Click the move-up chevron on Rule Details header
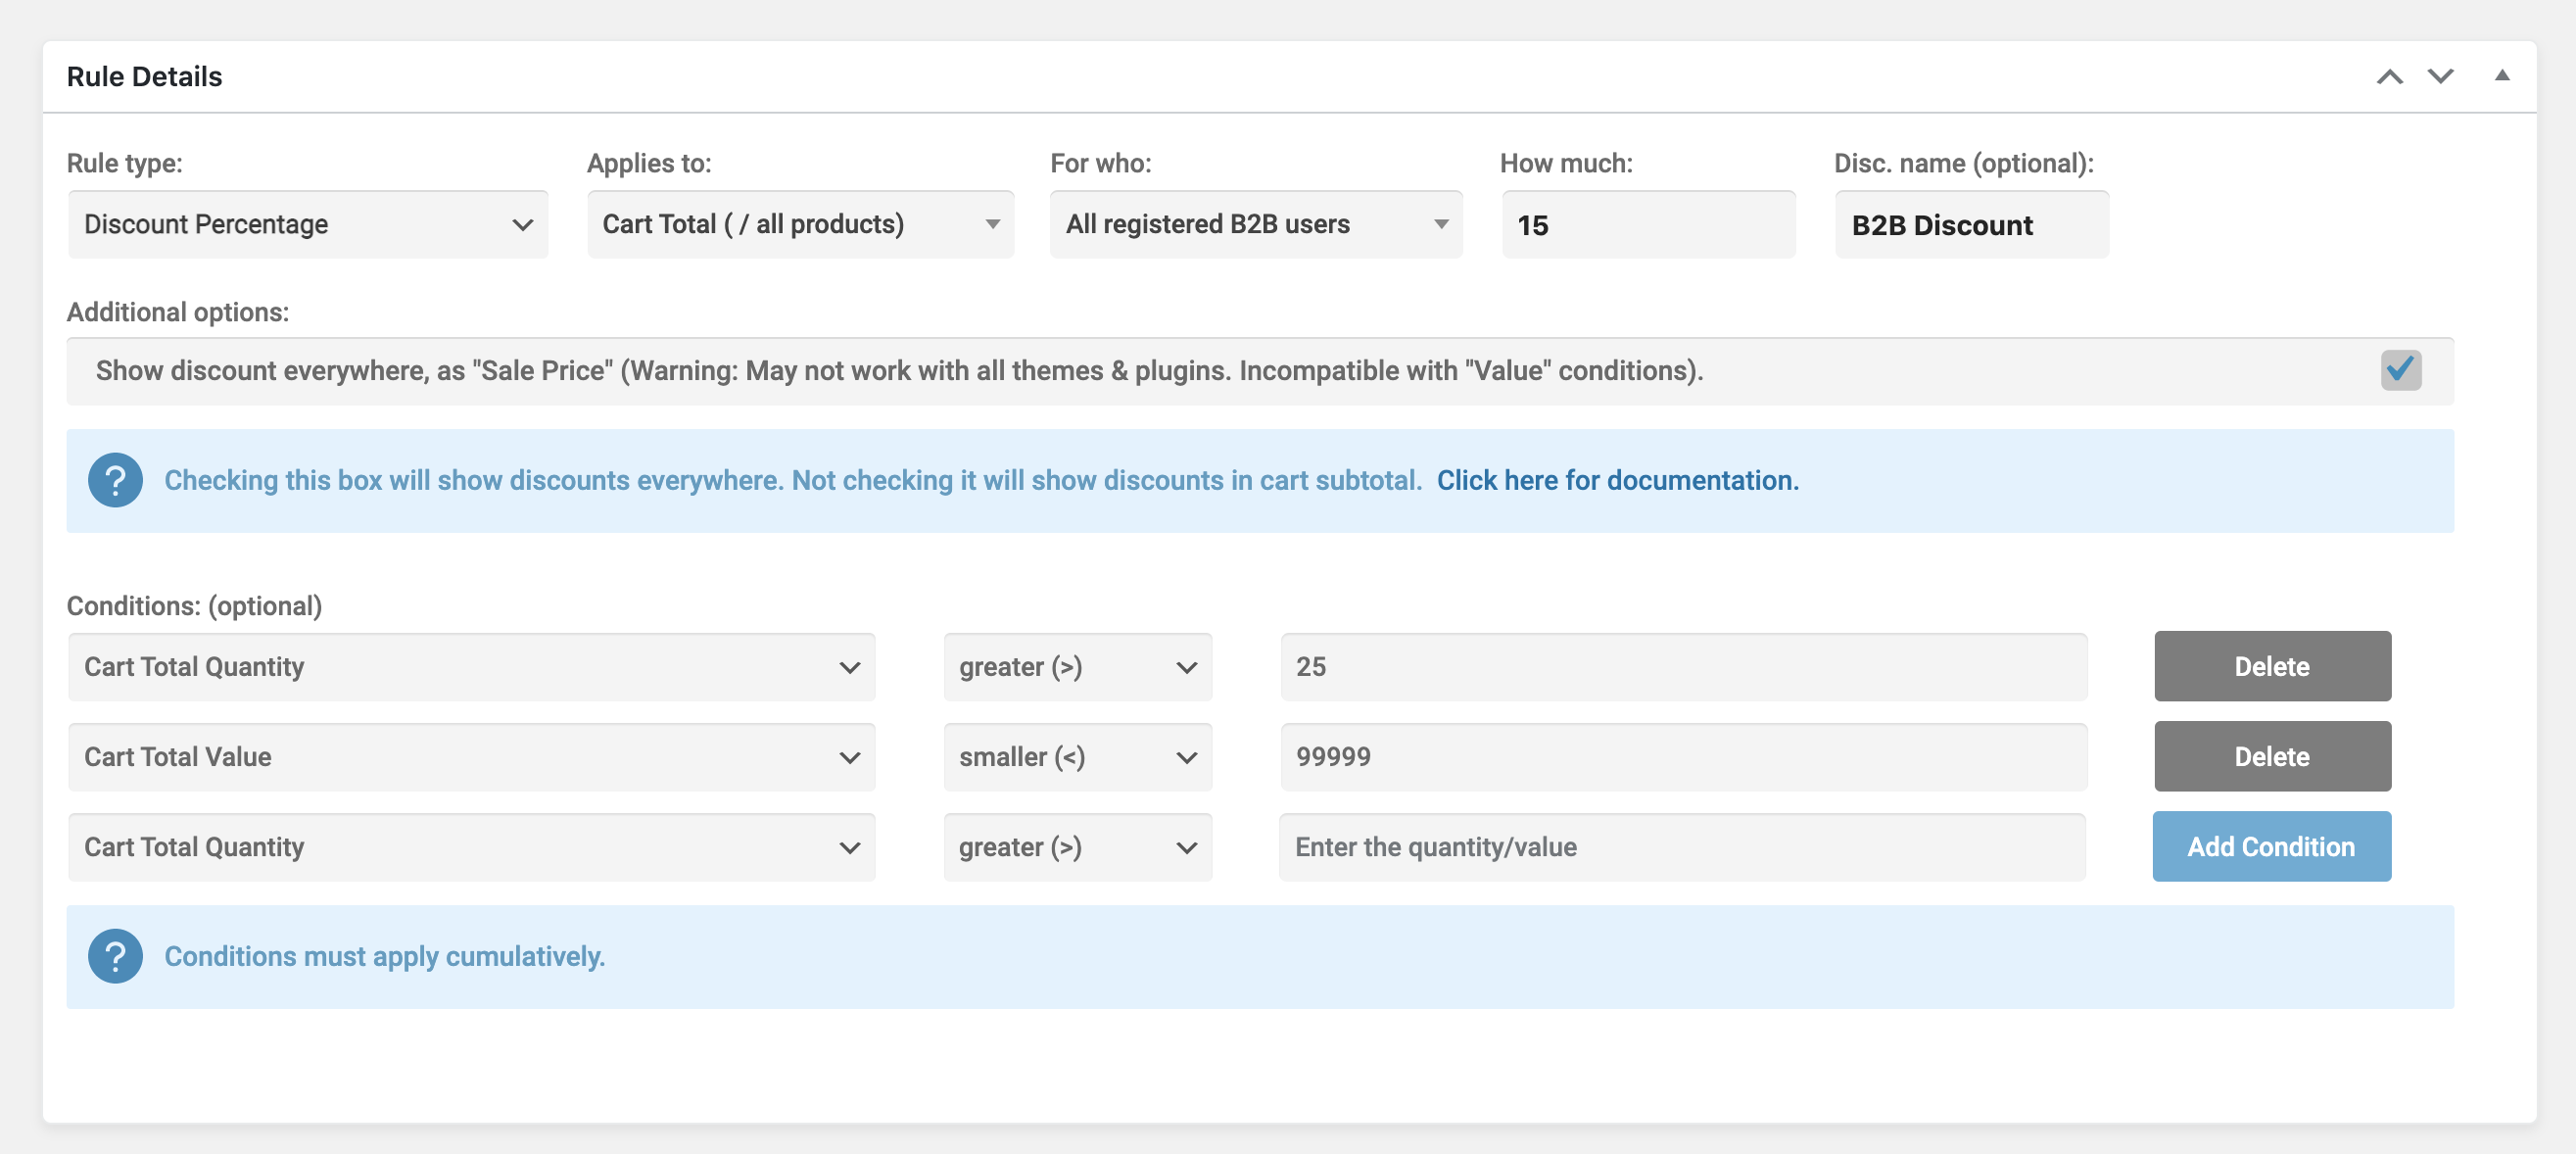 tap(2390, 75)
